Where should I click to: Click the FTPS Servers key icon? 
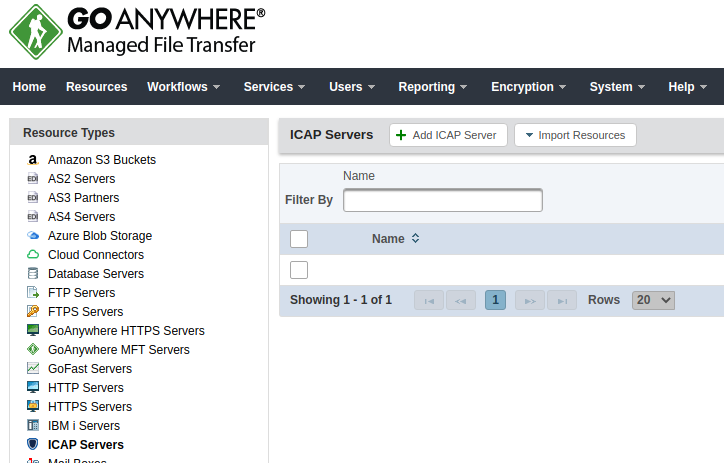(32, 312)
